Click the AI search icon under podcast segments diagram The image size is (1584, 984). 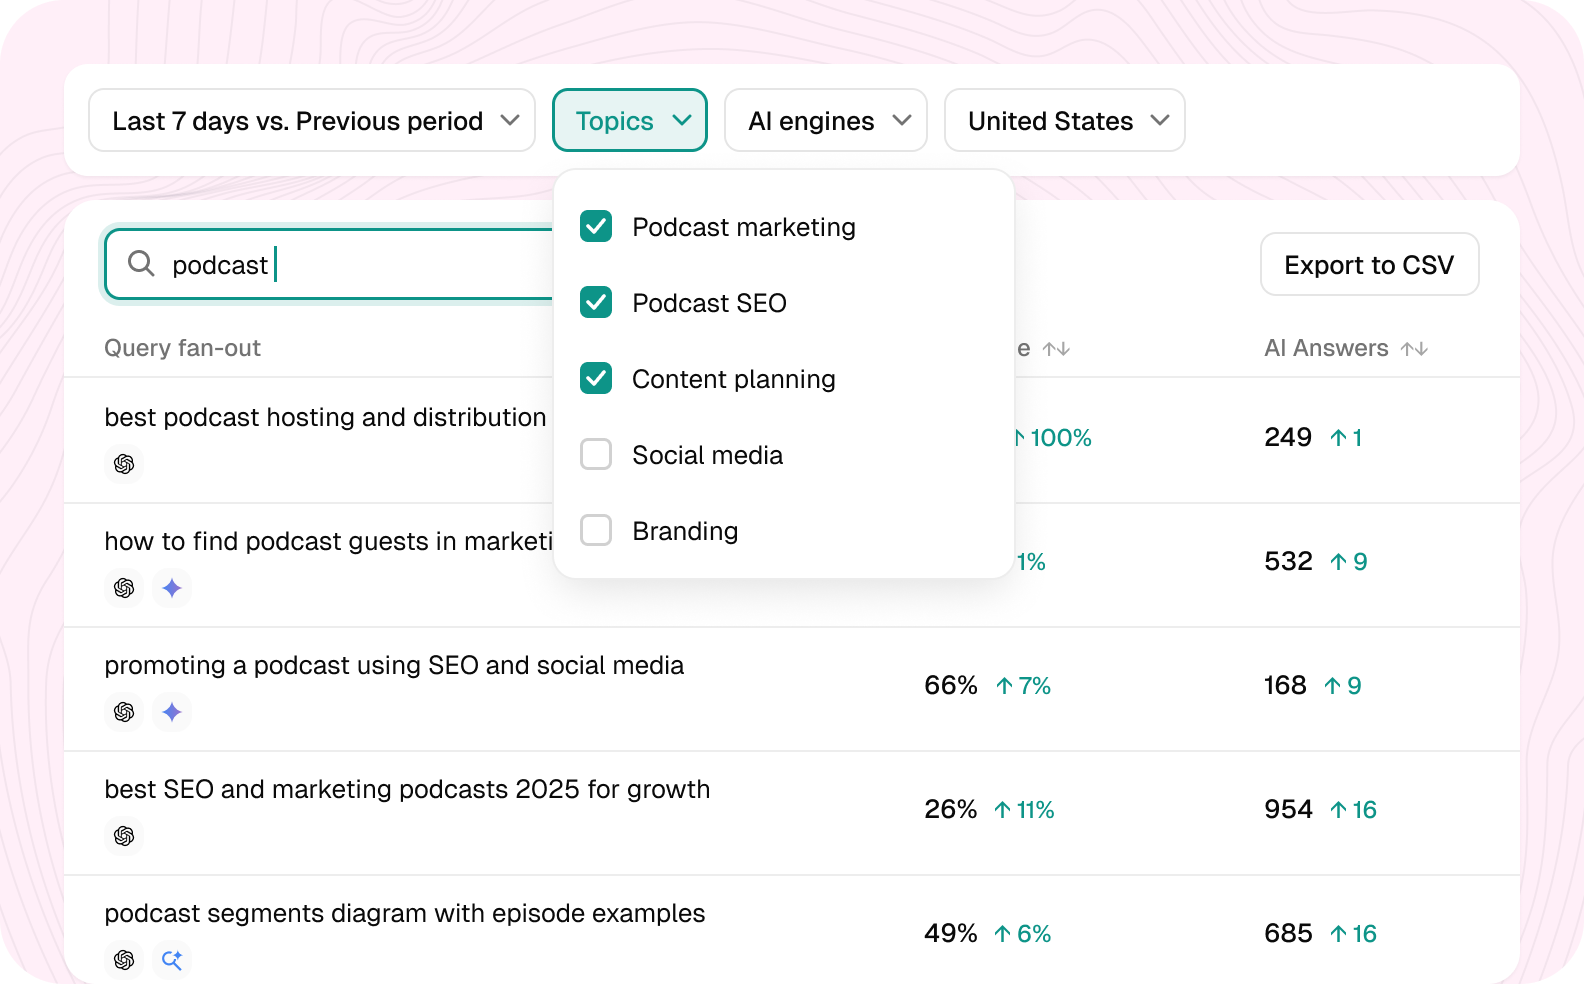point(172,960)
